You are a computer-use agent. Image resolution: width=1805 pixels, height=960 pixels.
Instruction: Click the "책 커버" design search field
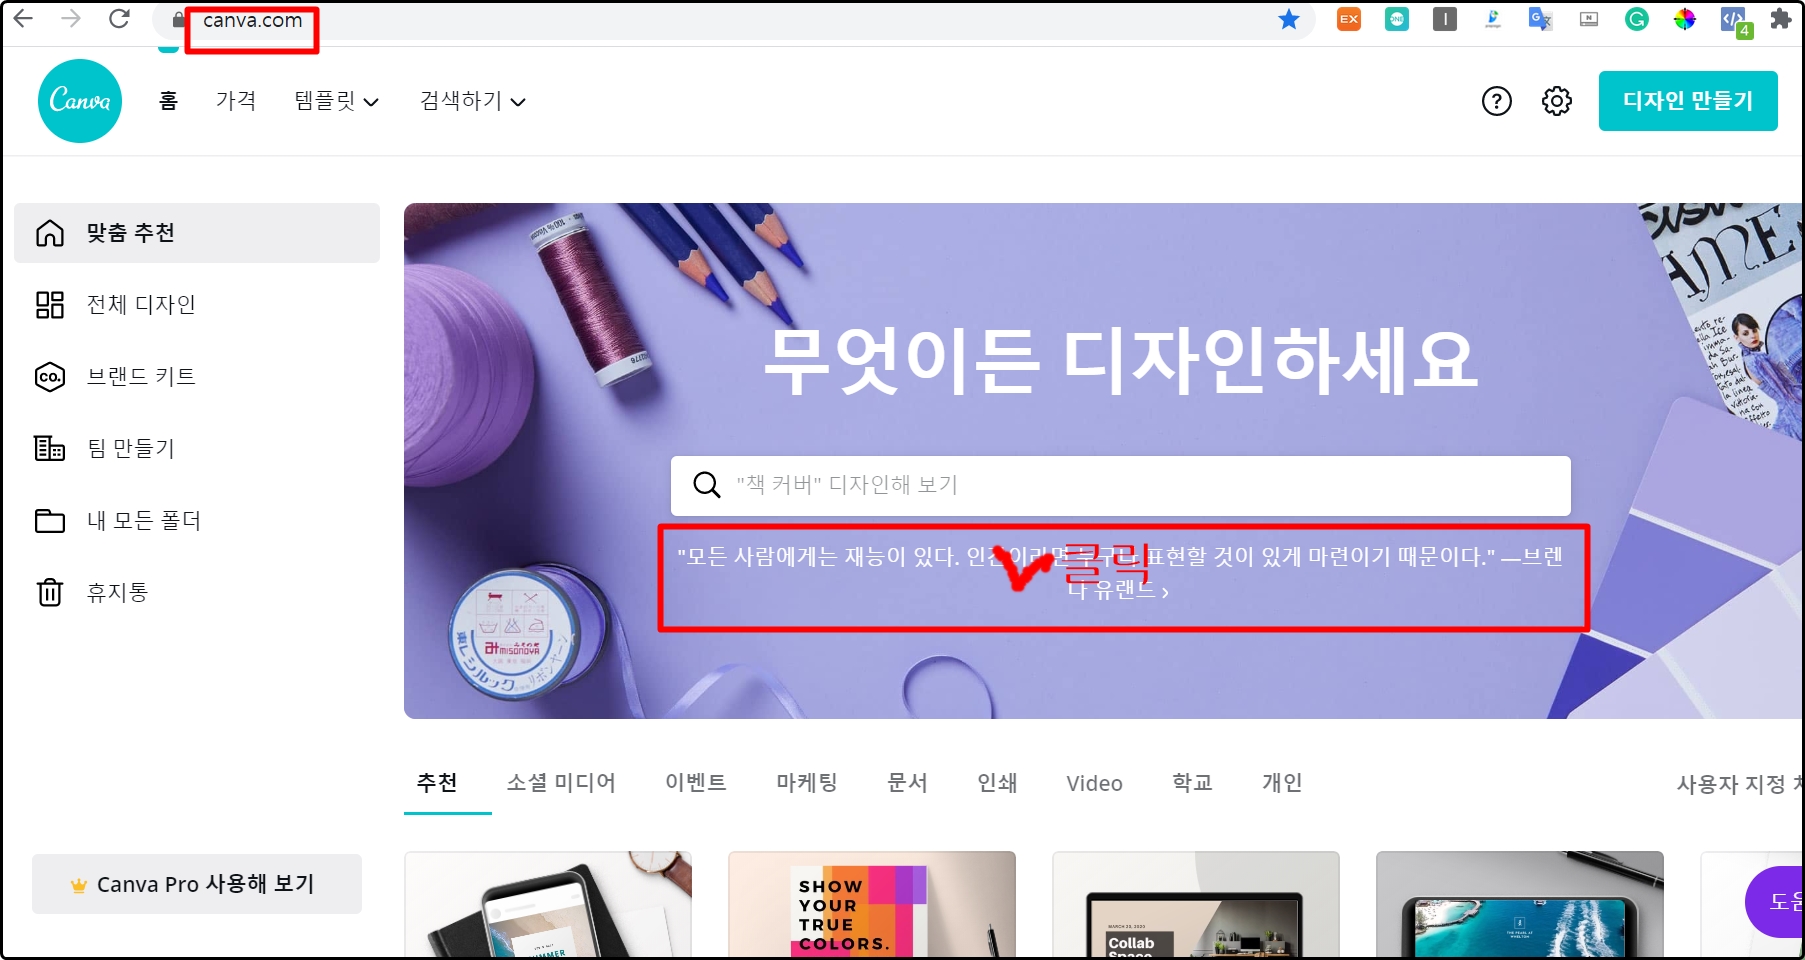click(1120, 486)
